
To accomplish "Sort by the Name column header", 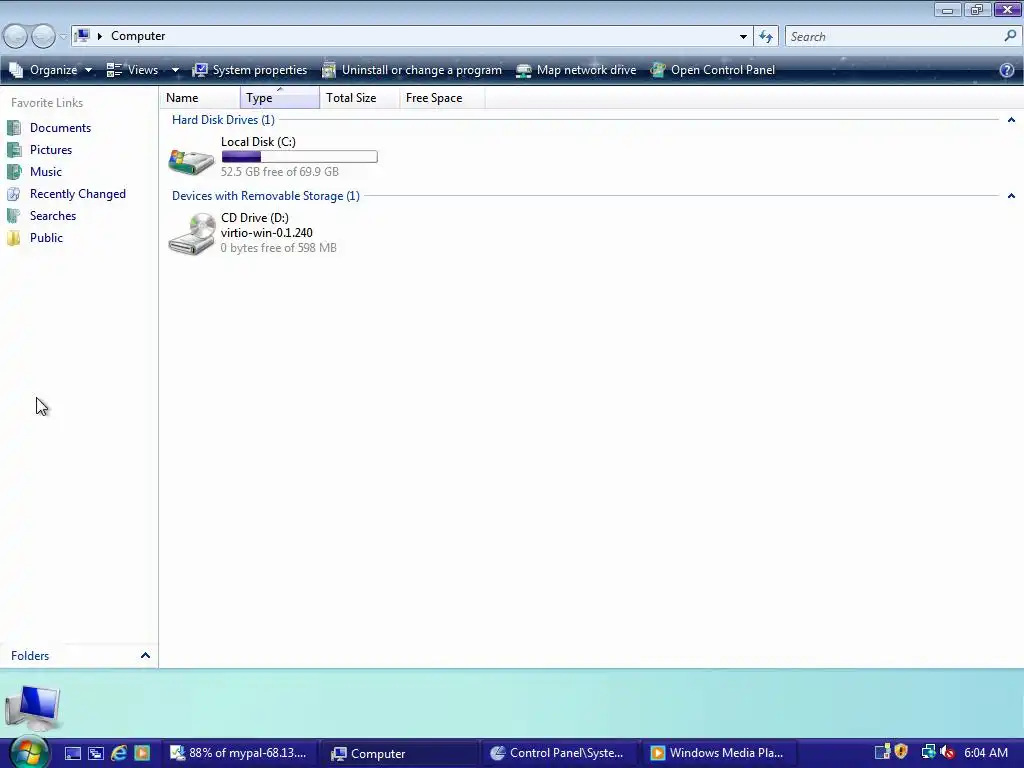I will (200, 98).
